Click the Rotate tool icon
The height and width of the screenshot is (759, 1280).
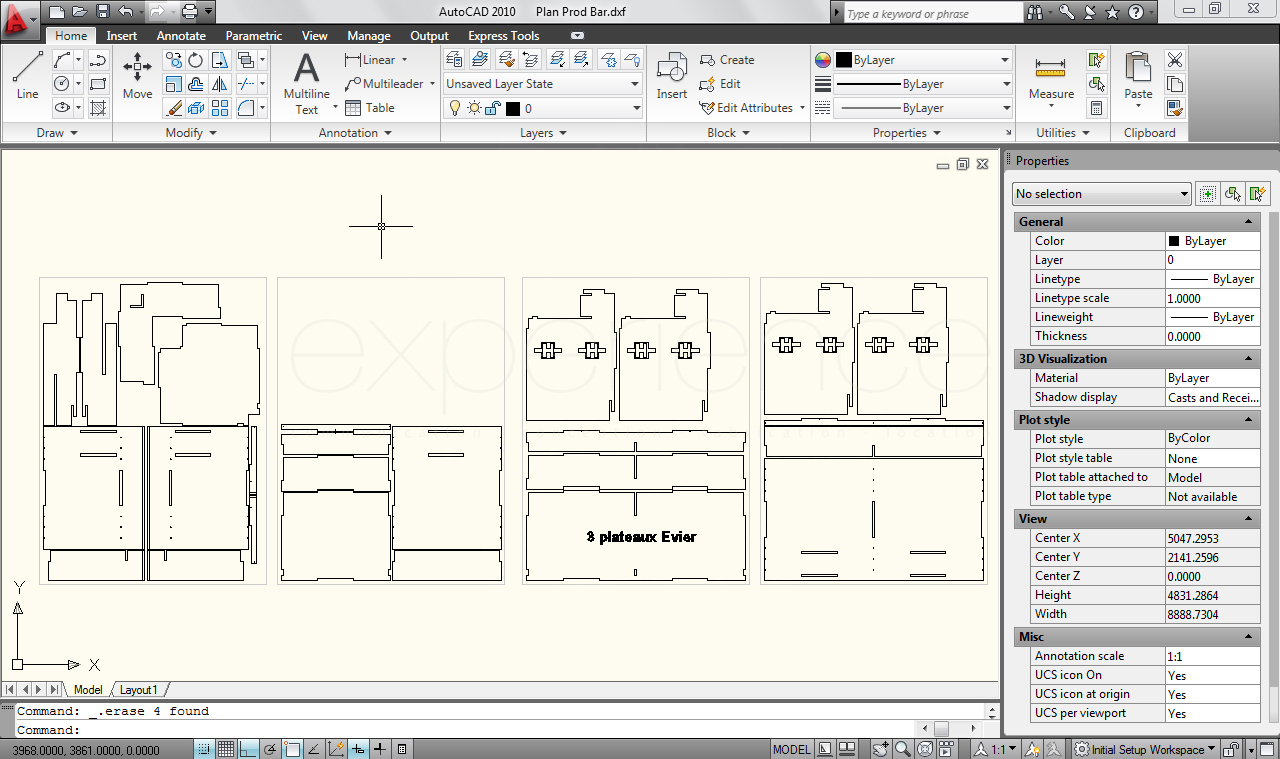[x=196, y=60]
